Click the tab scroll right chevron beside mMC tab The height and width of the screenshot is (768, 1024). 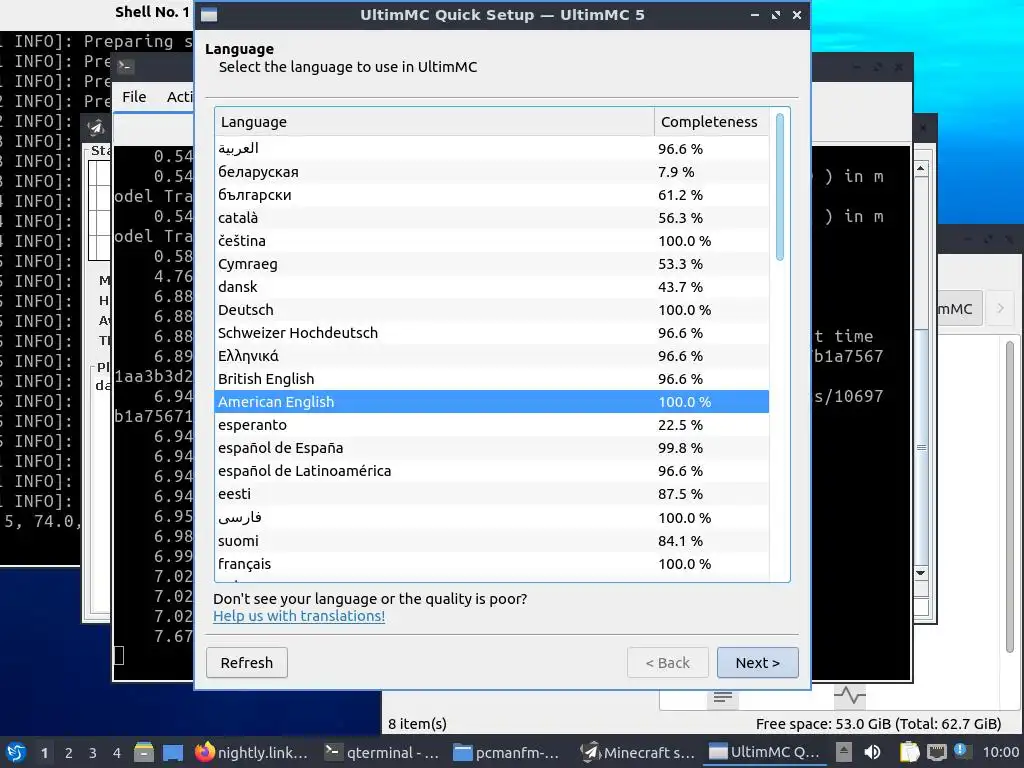1000,308
